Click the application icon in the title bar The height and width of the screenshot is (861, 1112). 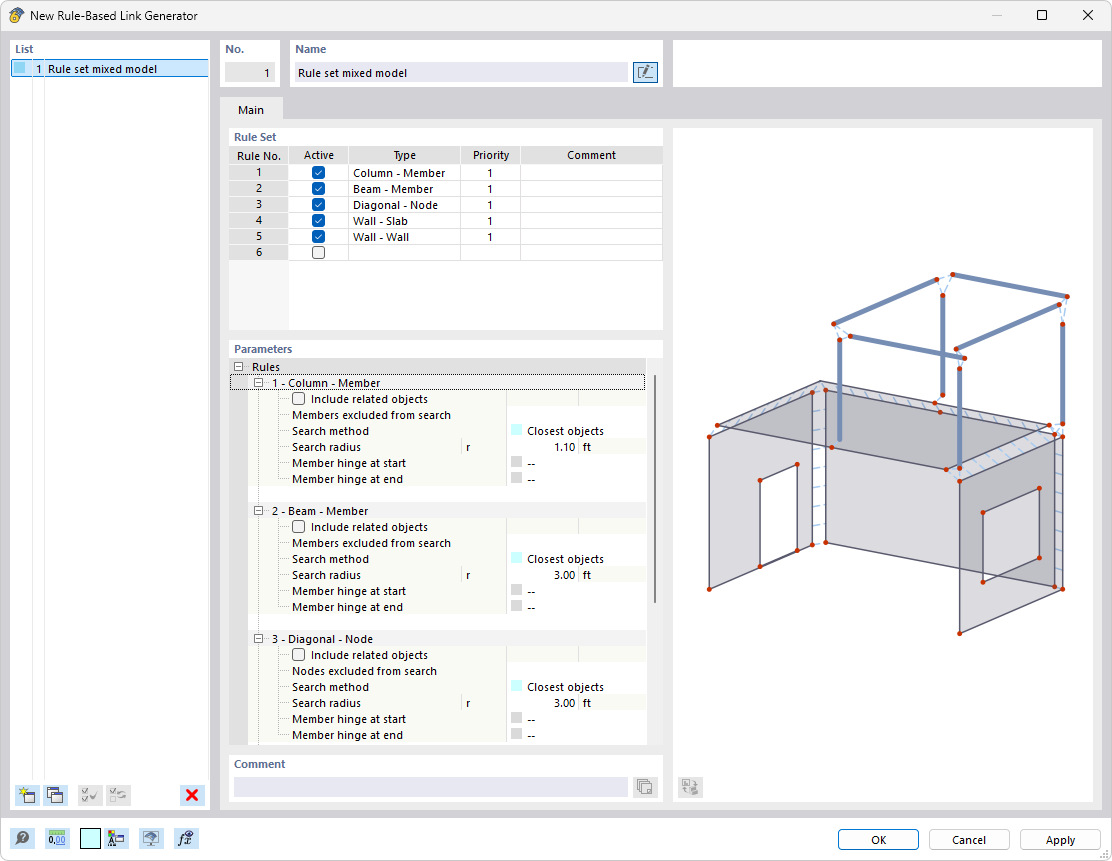16,15
